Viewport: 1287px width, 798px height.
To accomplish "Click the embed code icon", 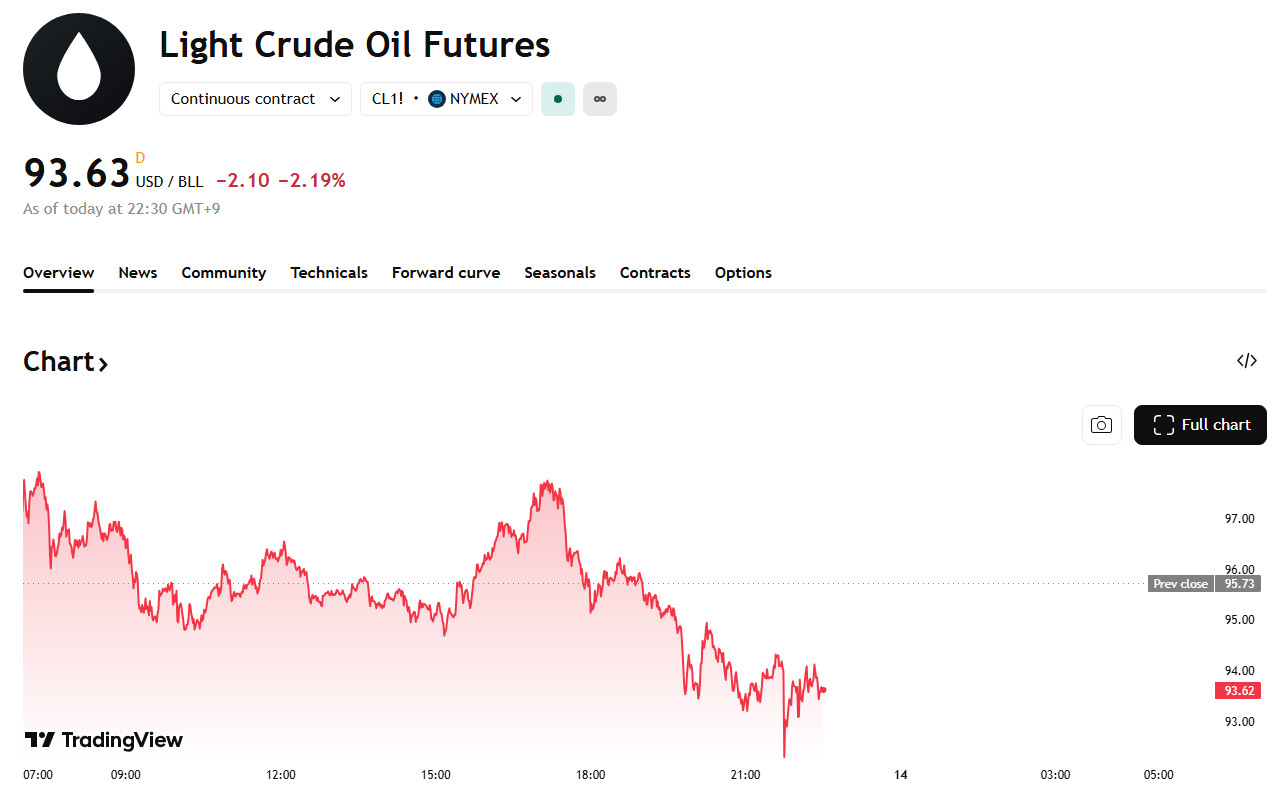I will point(1246,361).
